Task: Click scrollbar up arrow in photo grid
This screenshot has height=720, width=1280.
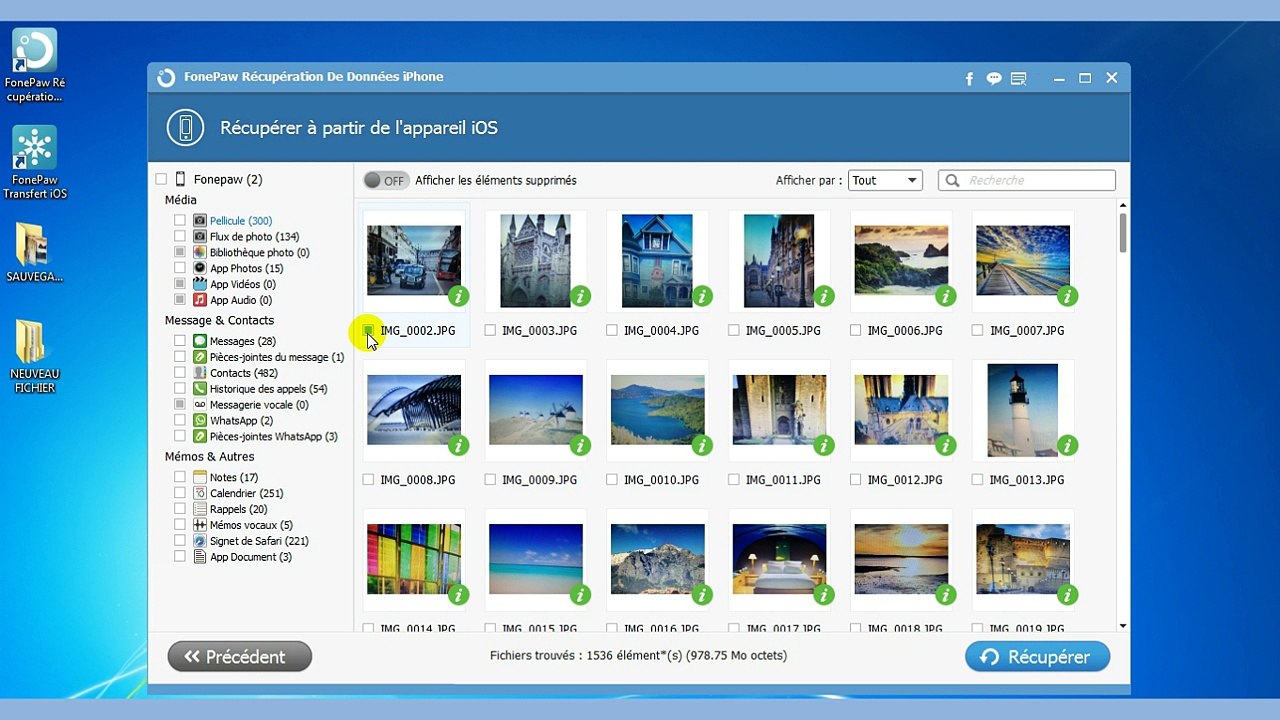Action: [1123, 204]
